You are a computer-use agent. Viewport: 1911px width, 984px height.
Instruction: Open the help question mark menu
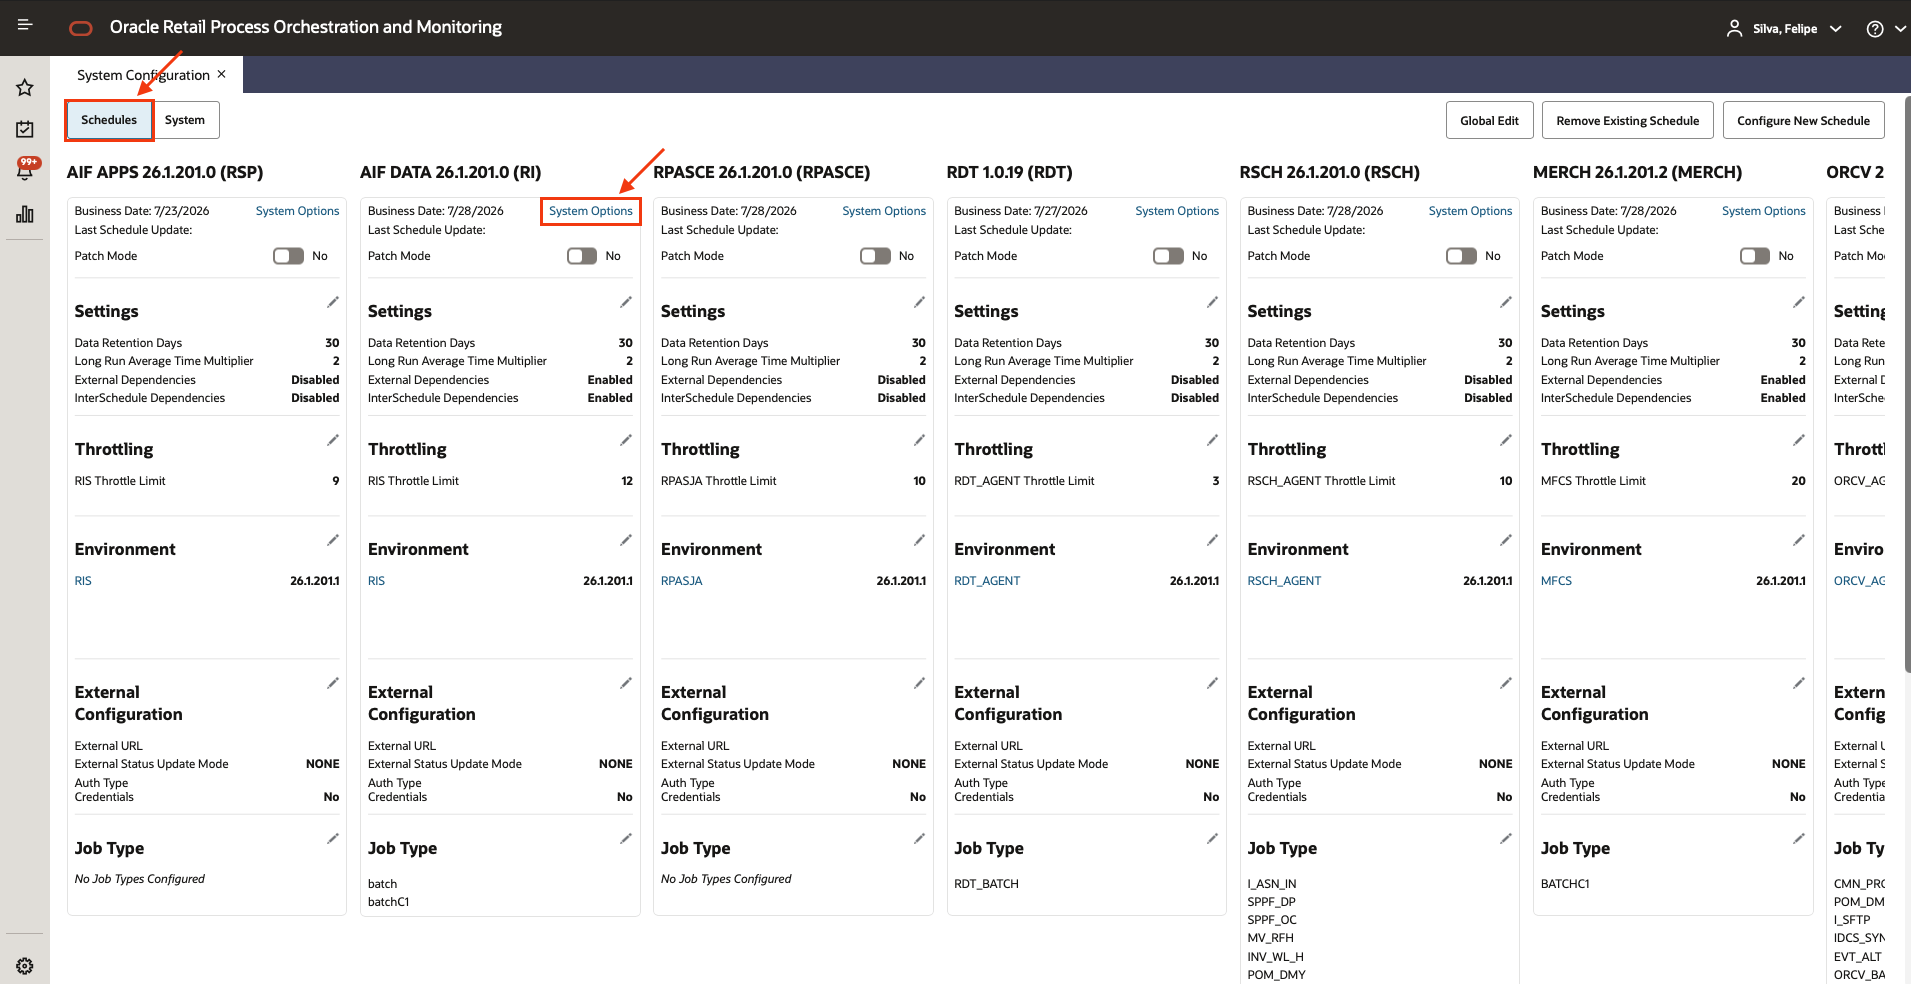pos(1875,29)
